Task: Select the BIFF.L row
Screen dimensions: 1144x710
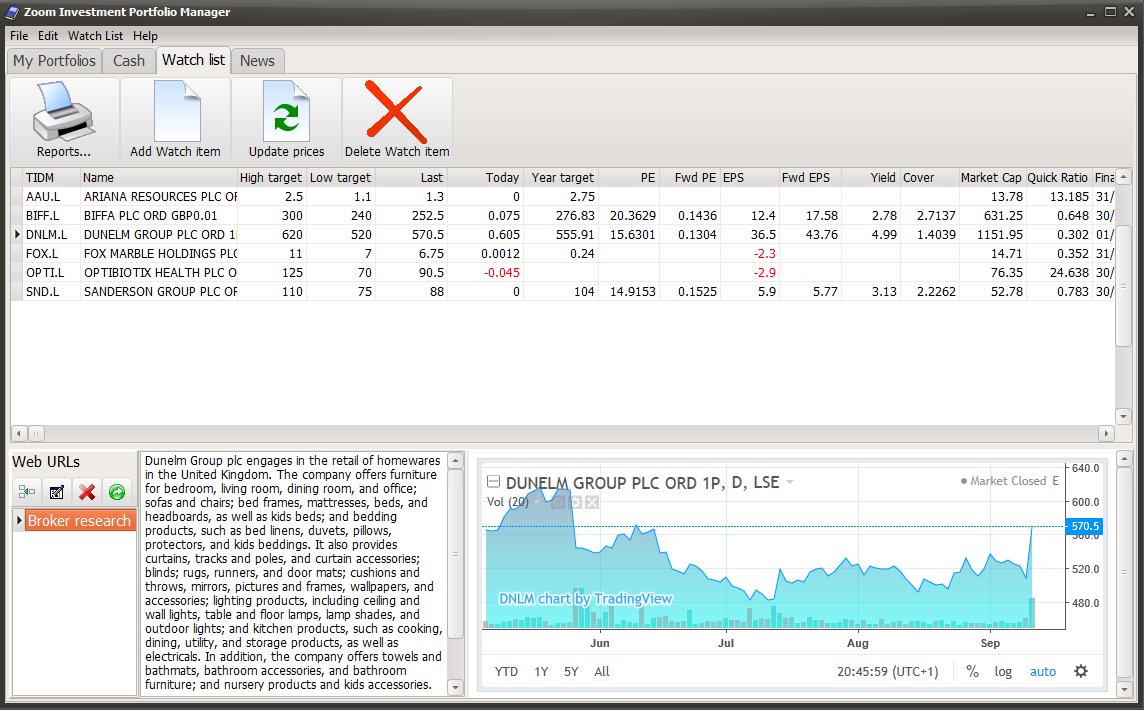Action: click(x=563, y=215)
